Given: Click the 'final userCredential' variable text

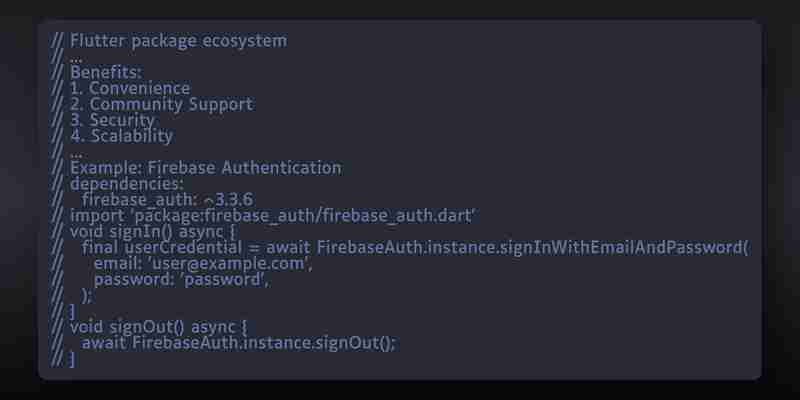Looking at the screenshot, I should tap(161, 247).
